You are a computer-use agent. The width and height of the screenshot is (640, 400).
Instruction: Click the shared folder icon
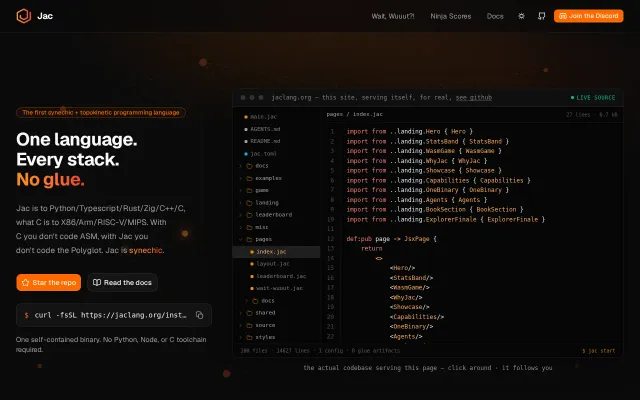point(249,313)
